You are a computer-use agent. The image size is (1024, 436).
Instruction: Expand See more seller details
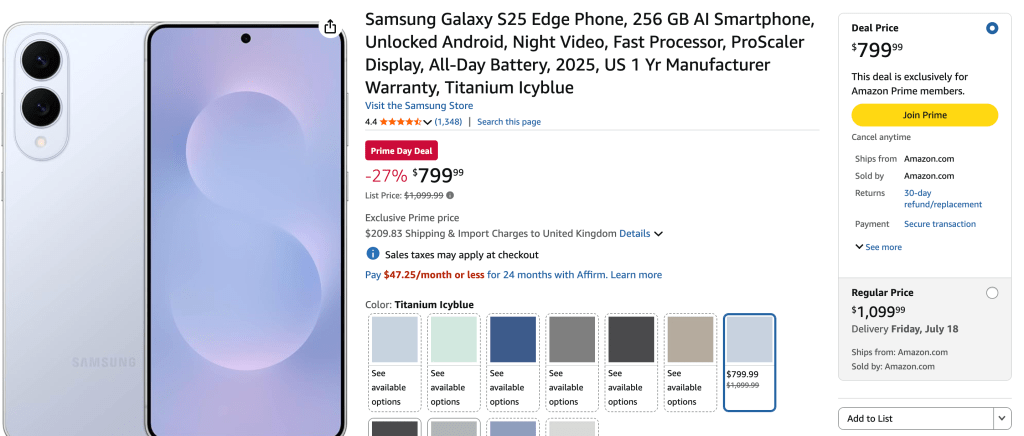coord(878,247)
